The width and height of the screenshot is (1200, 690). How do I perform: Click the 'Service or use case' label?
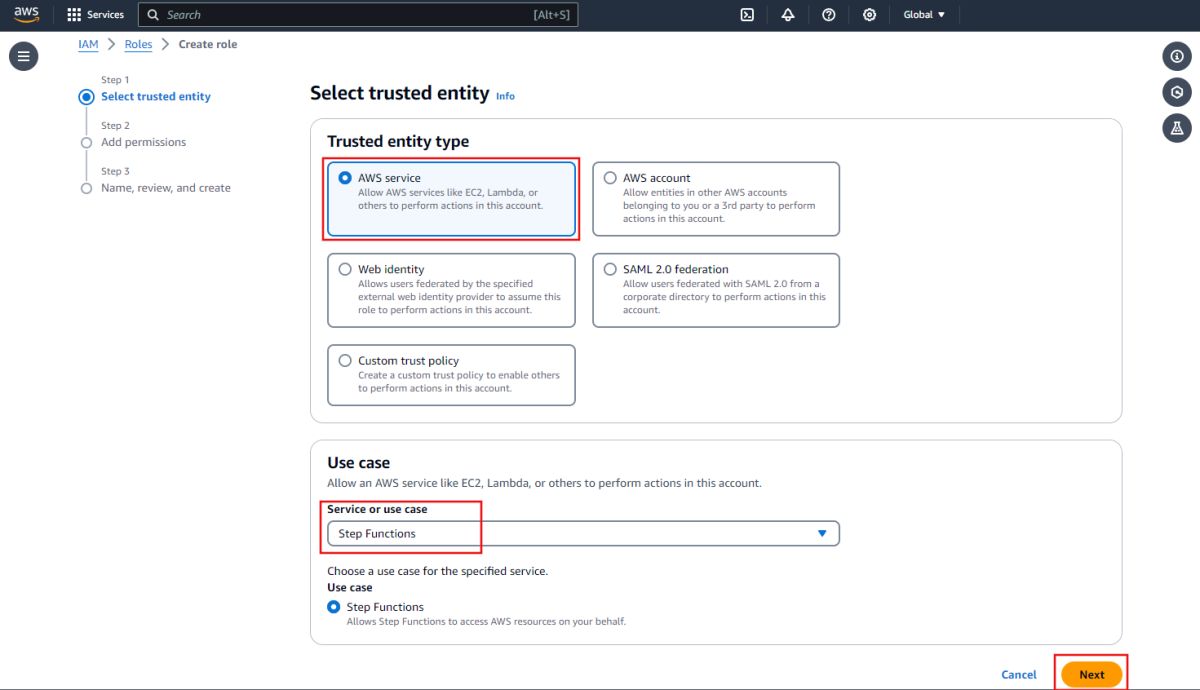tap(377, 509)
